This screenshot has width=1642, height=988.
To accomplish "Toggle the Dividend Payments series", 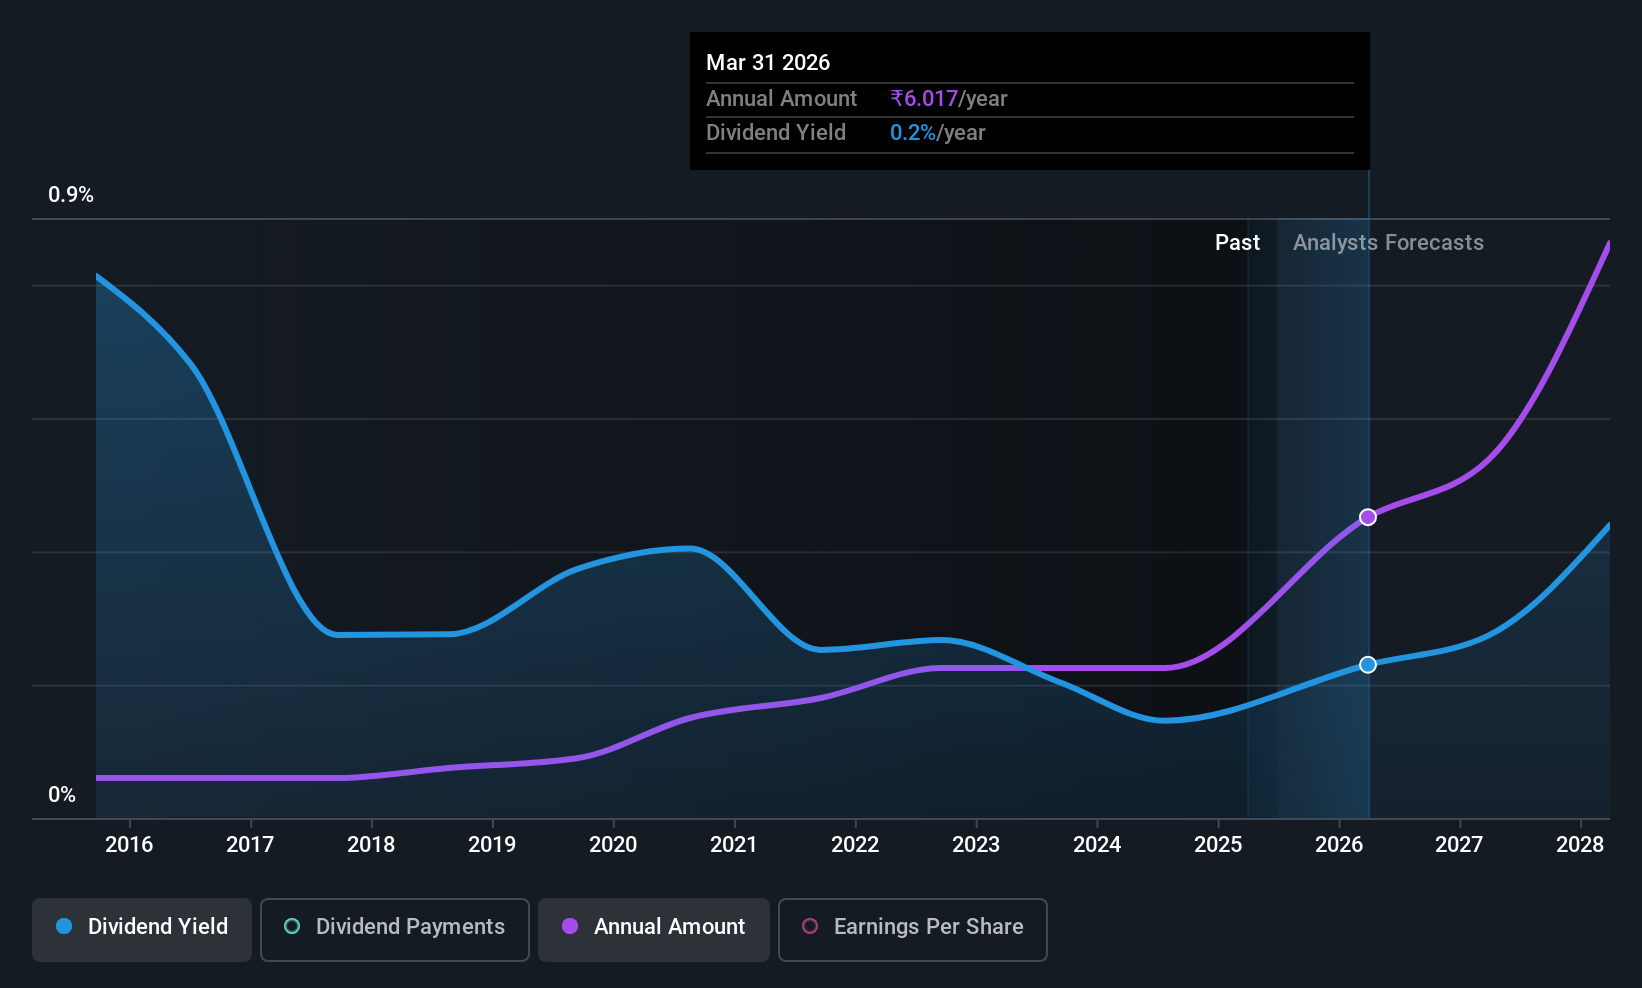I will pyautogui.click(x=395, y=930).
